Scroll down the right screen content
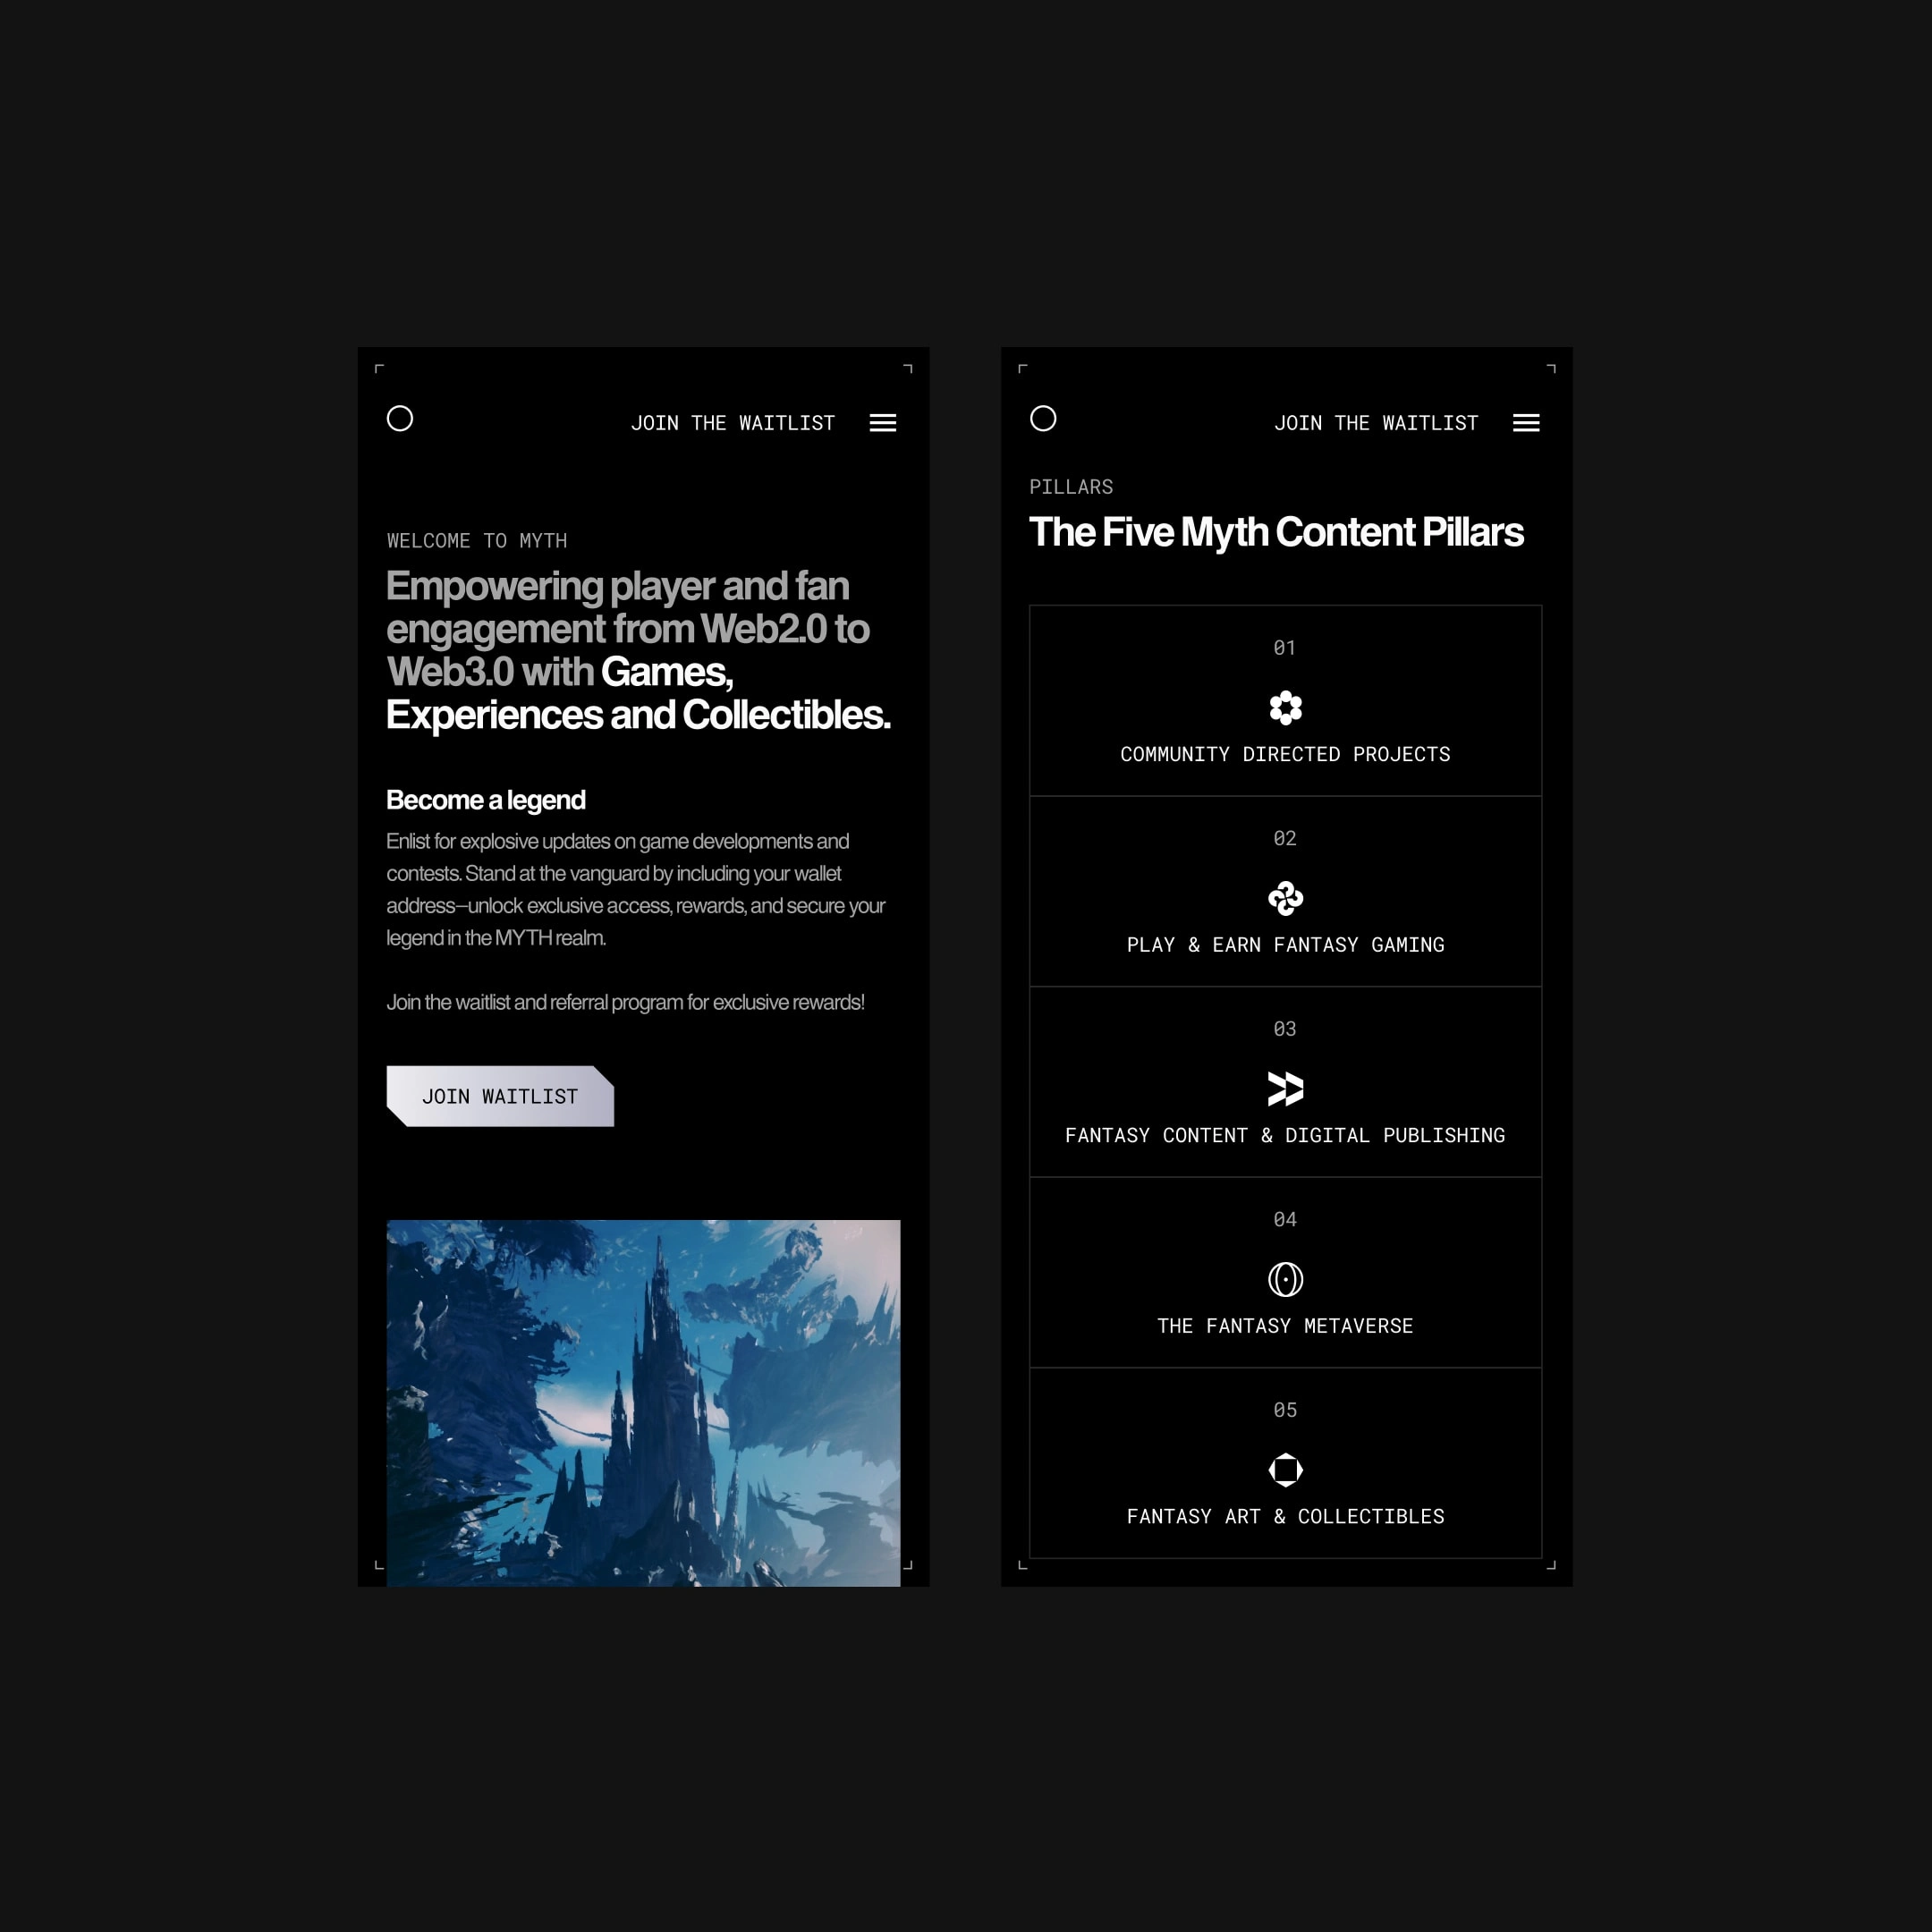Image resolution: width=1932 pixels, height=1932 pixels. click(x=1286, y=1062)
